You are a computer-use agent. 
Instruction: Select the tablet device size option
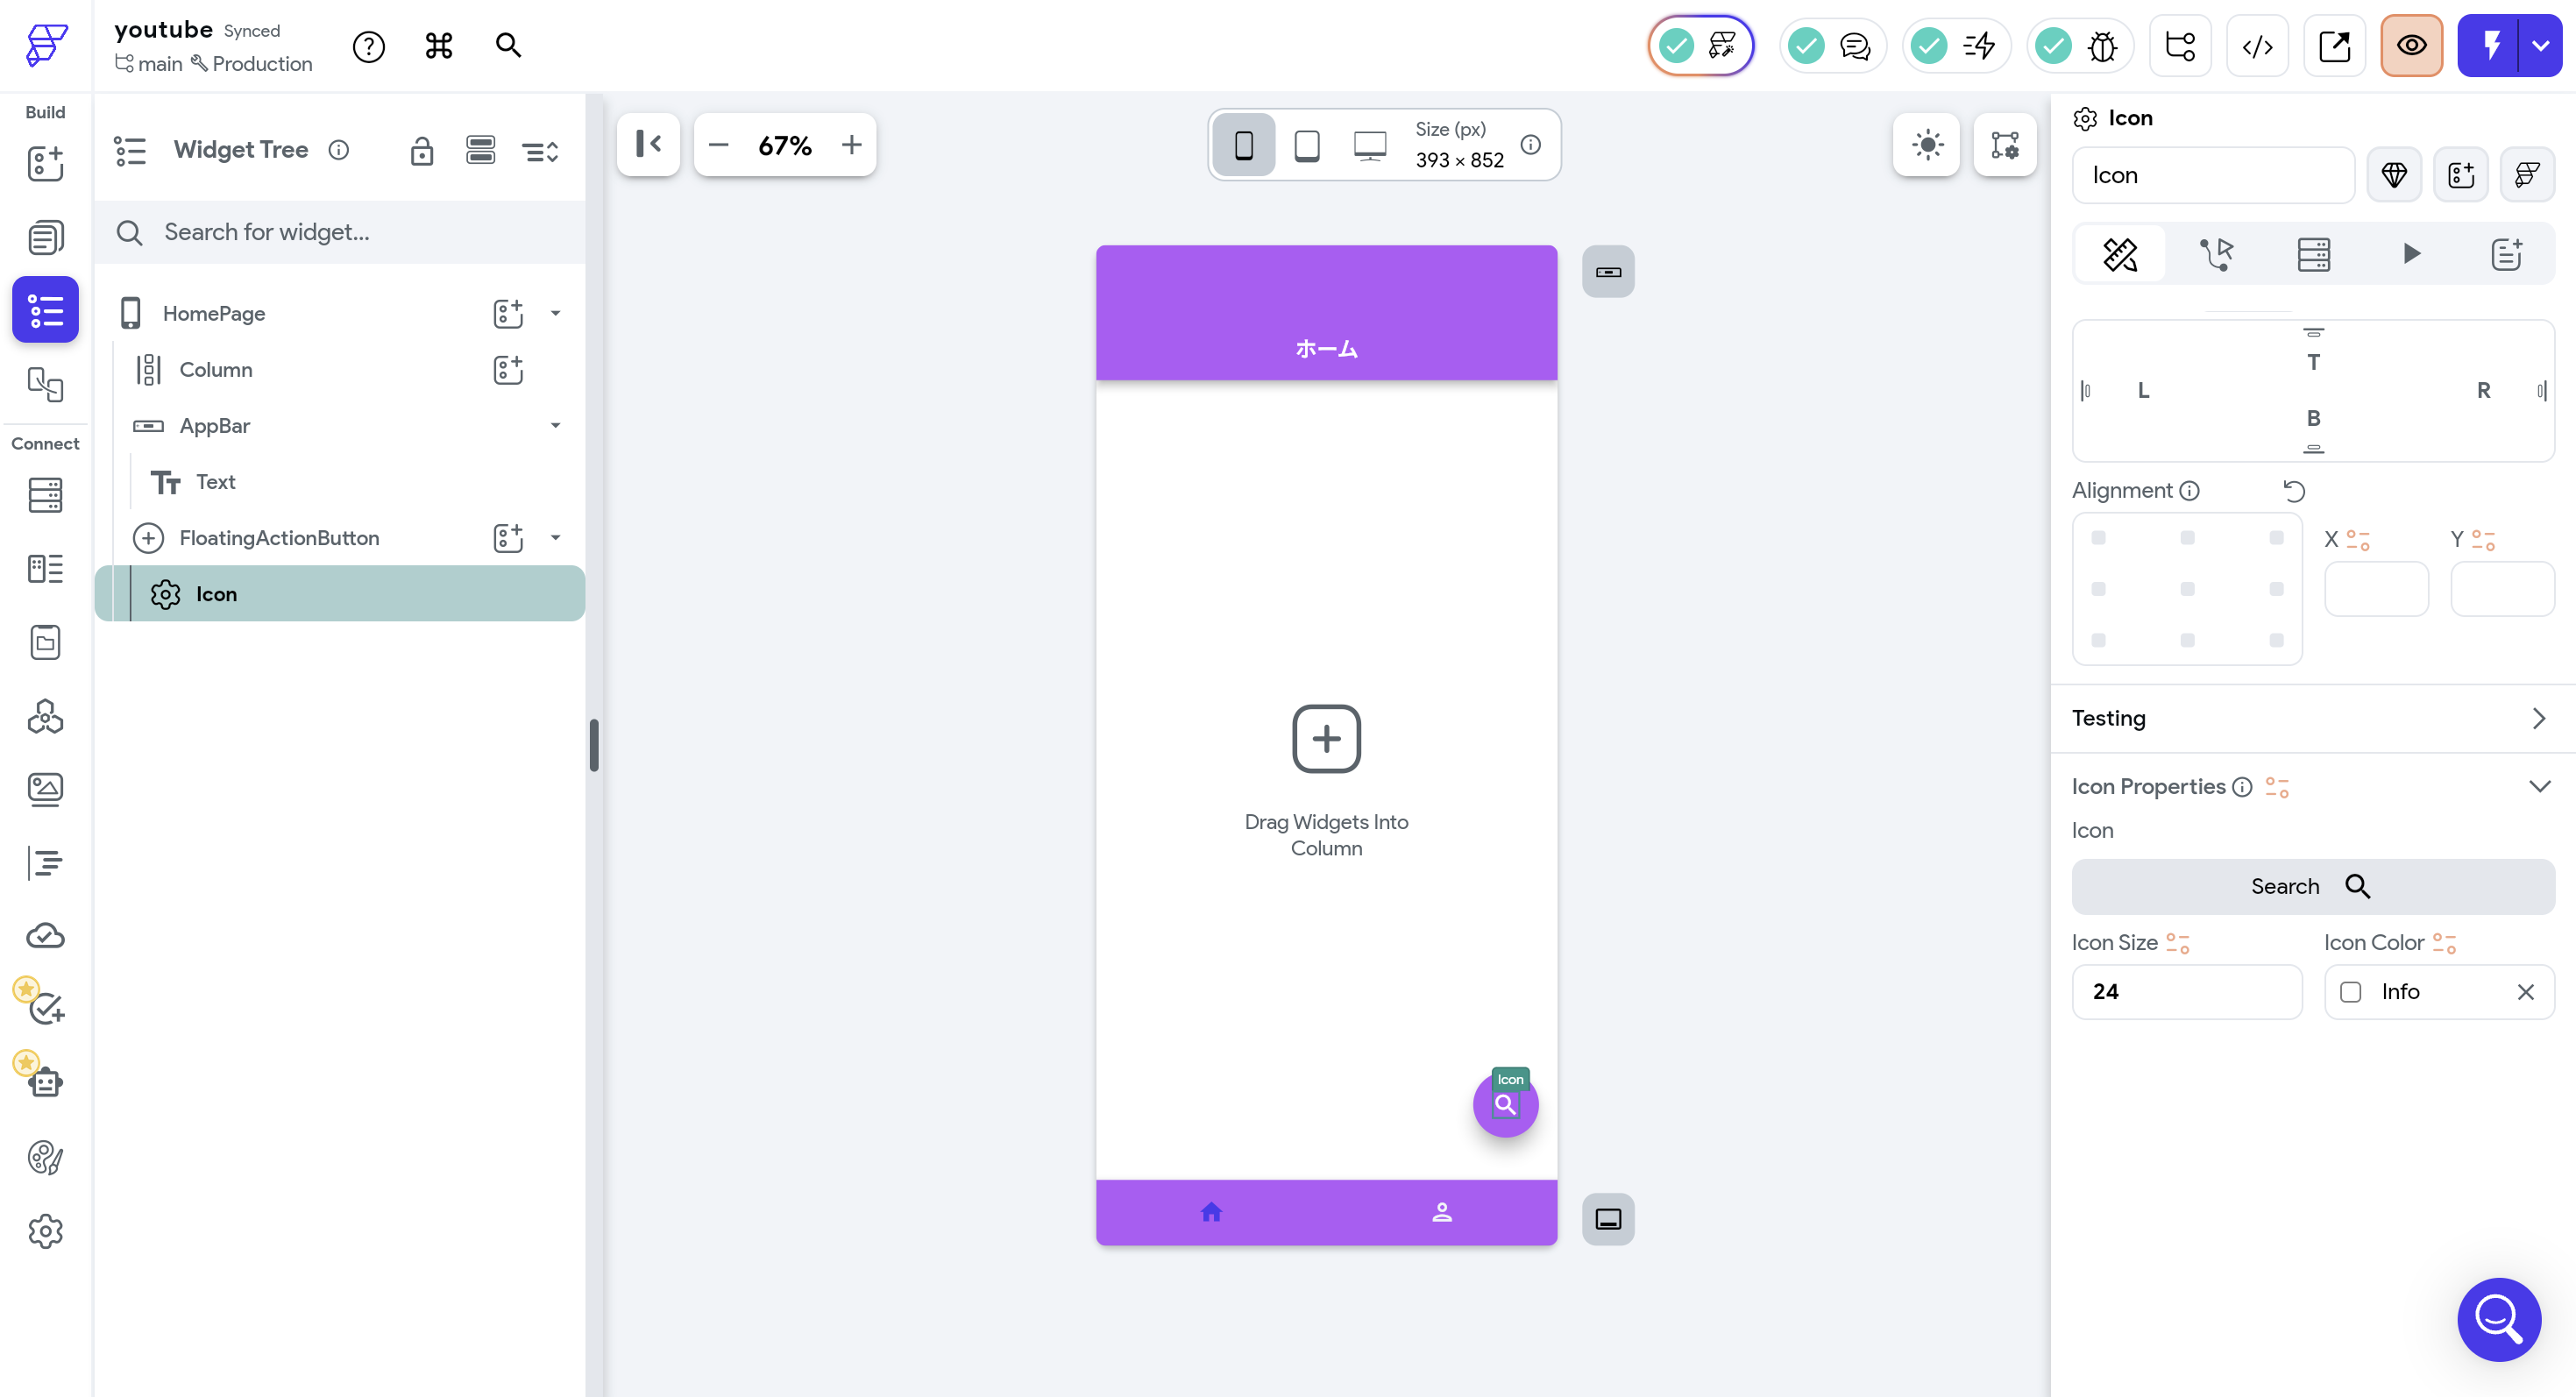1306,145
